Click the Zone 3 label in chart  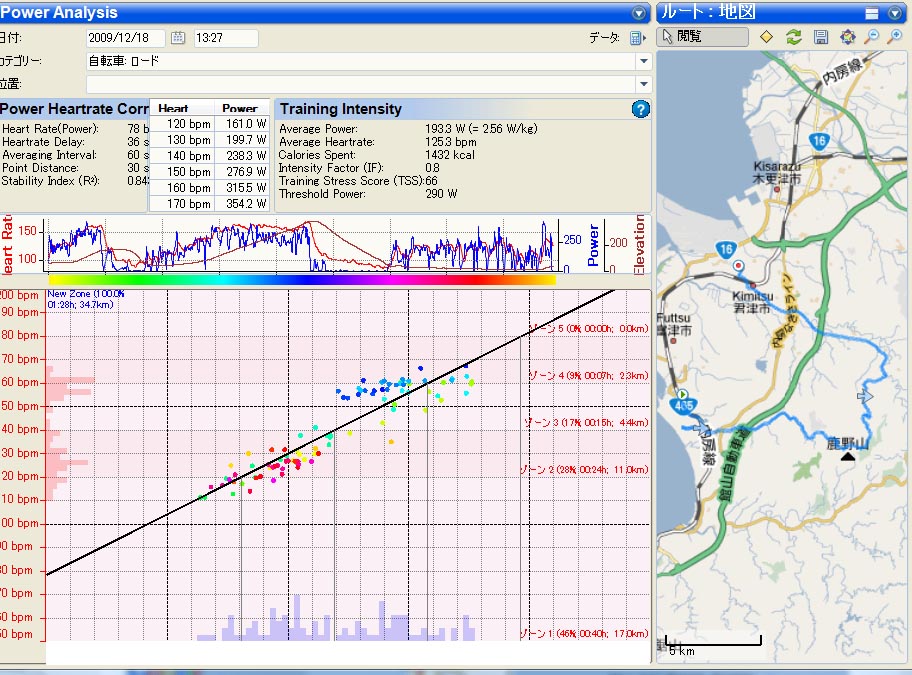(586, 423)
